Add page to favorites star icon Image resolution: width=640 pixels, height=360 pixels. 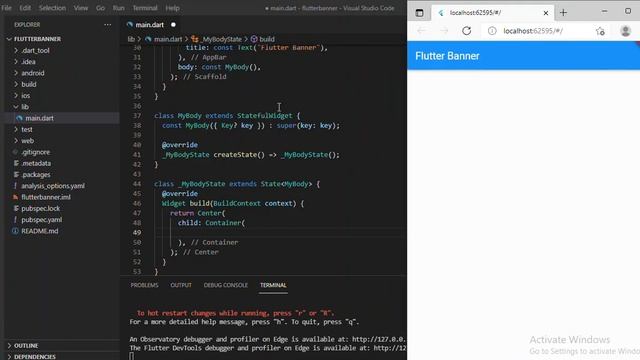(x=600, y=31)
